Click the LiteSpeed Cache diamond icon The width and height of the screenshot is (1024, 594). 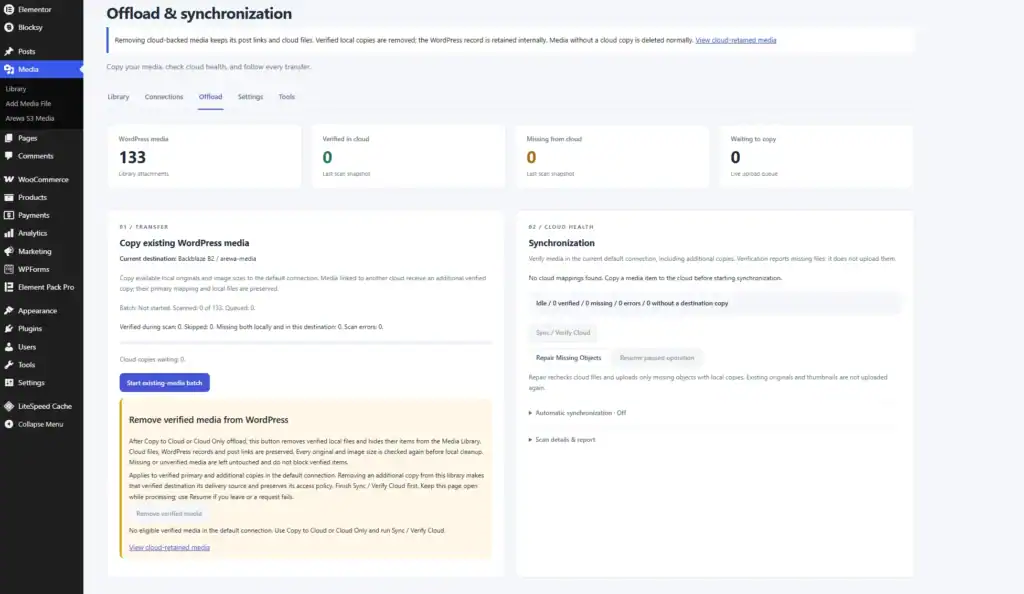[8, 406]
